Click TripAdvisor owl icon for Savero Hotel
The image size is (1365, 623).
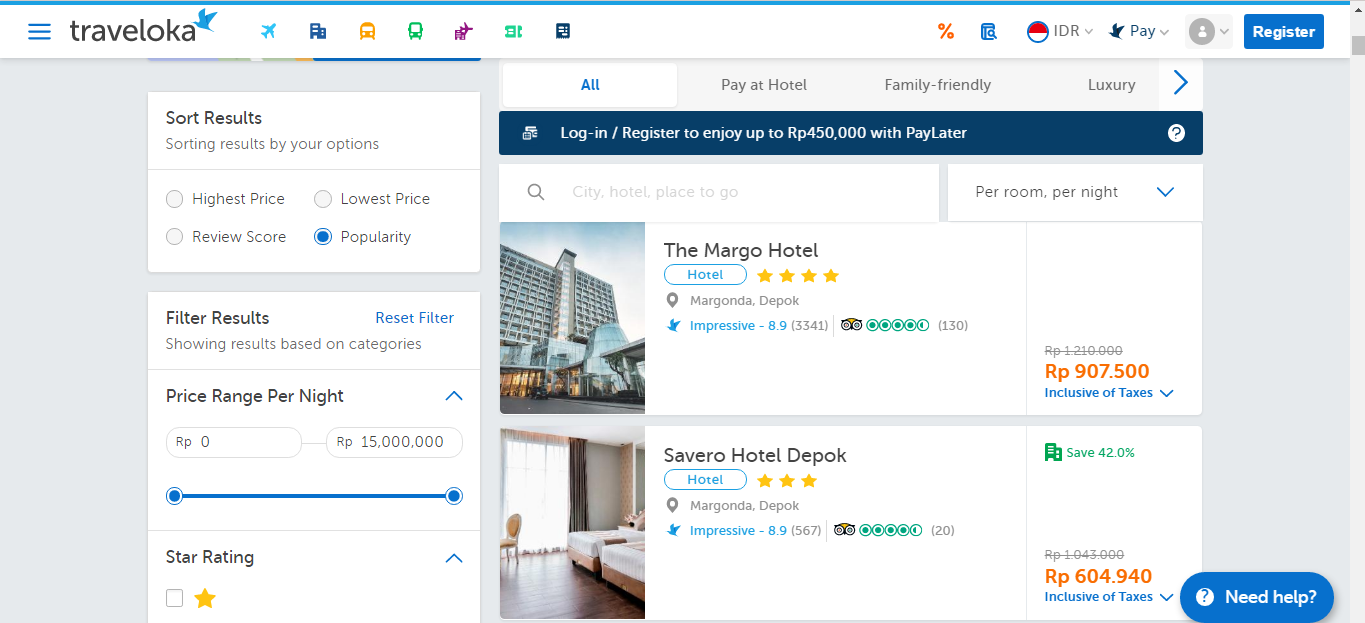click(845, 530)
